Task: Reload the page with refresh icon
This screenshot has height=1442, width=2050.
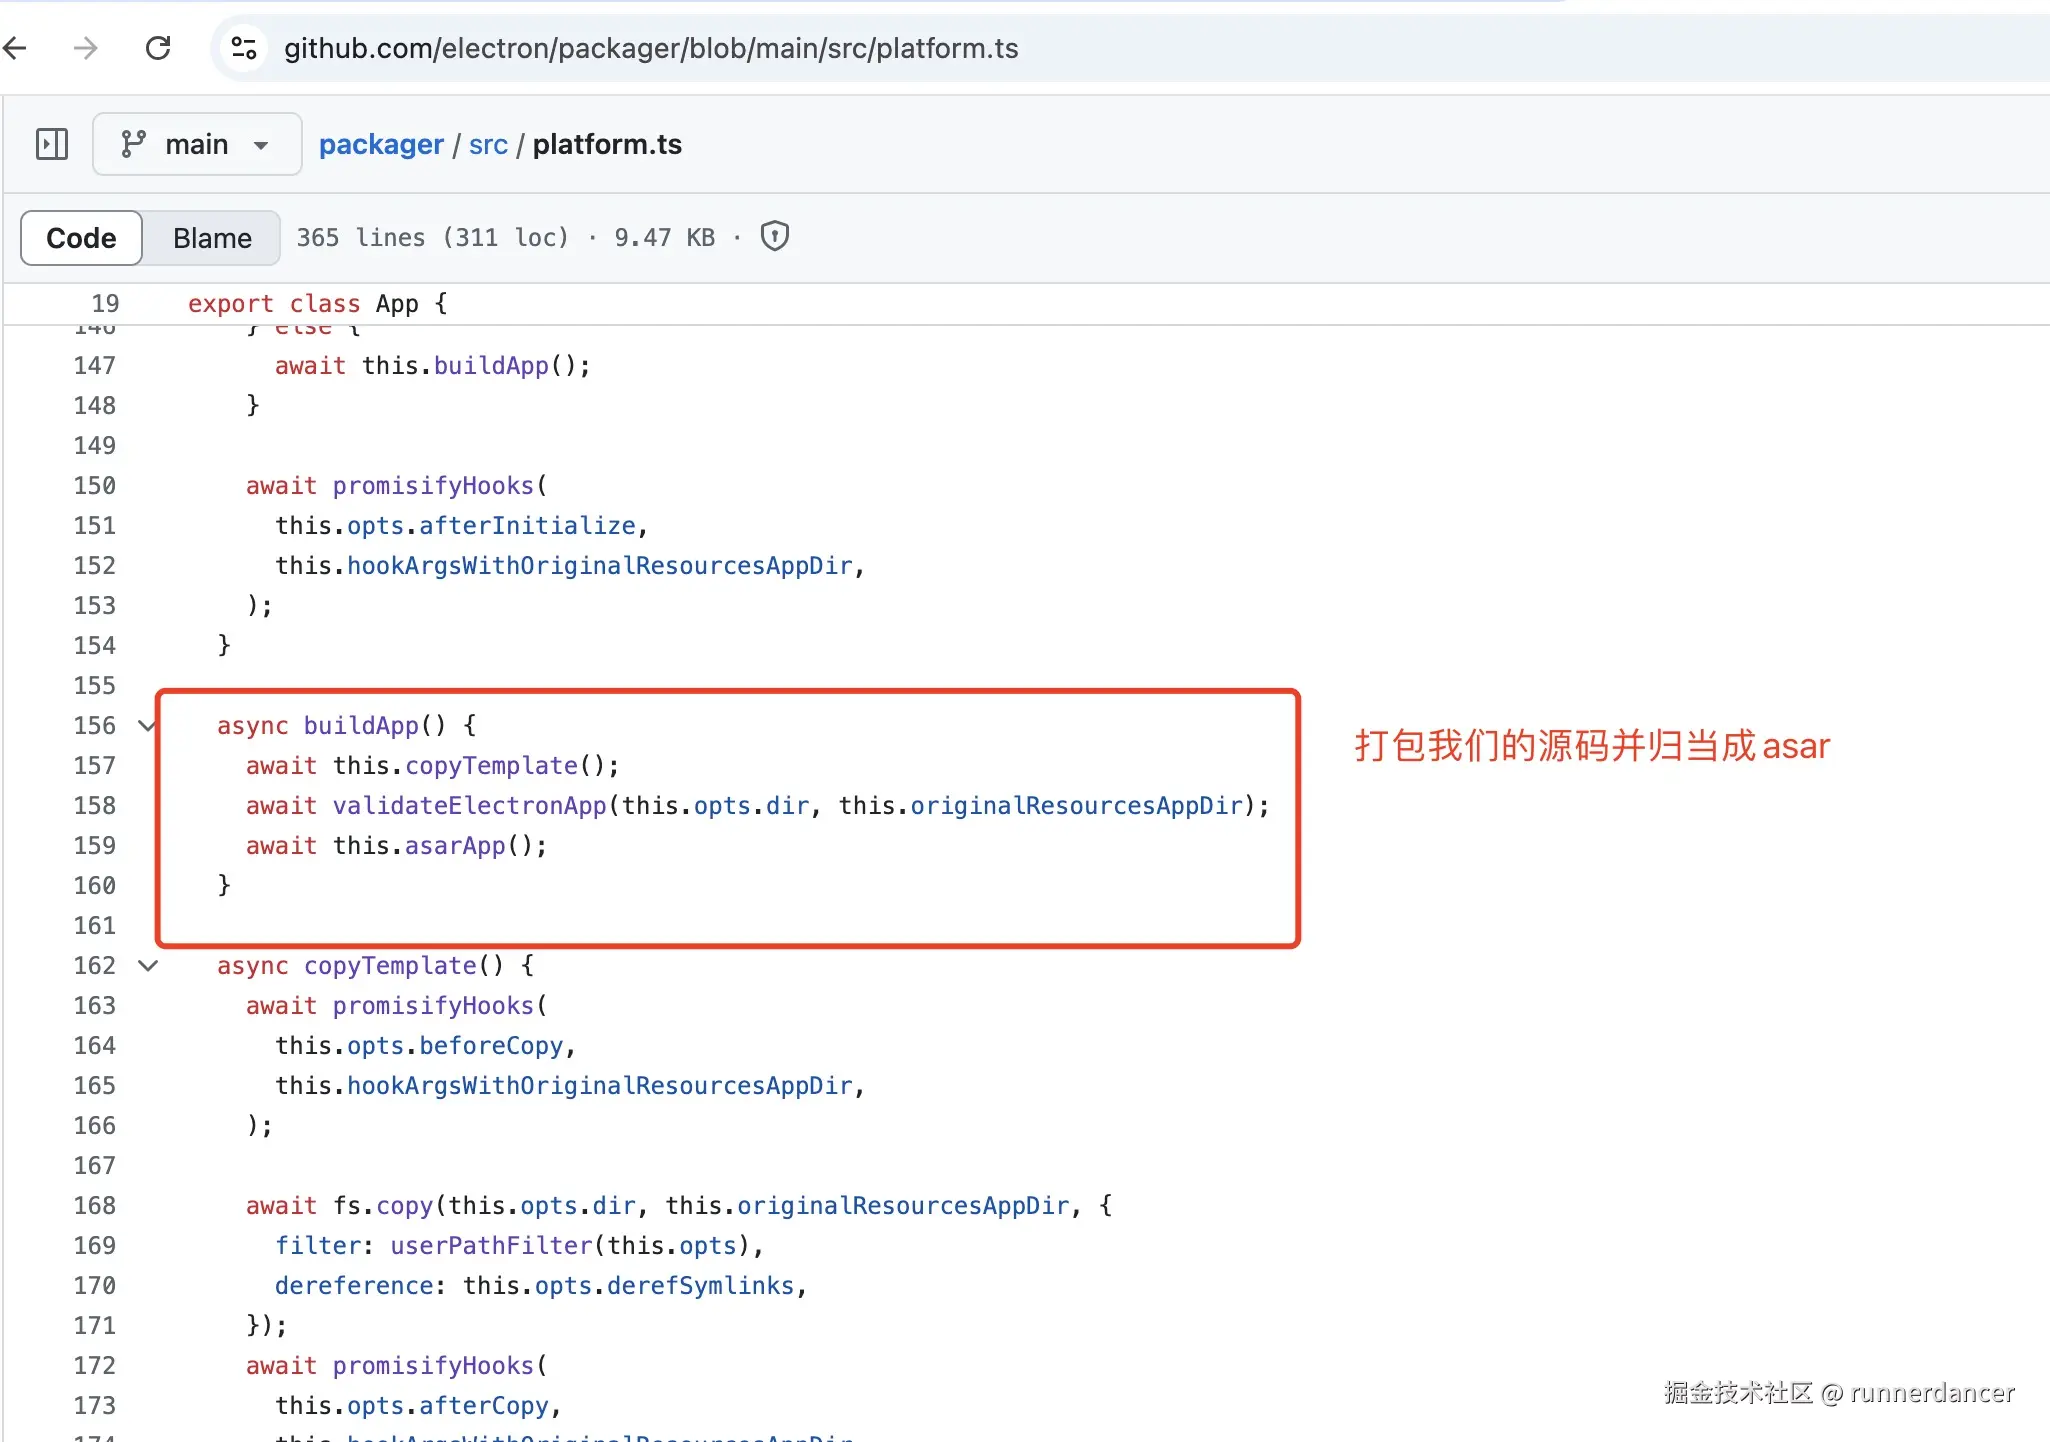Action: [x=158, y=48]
